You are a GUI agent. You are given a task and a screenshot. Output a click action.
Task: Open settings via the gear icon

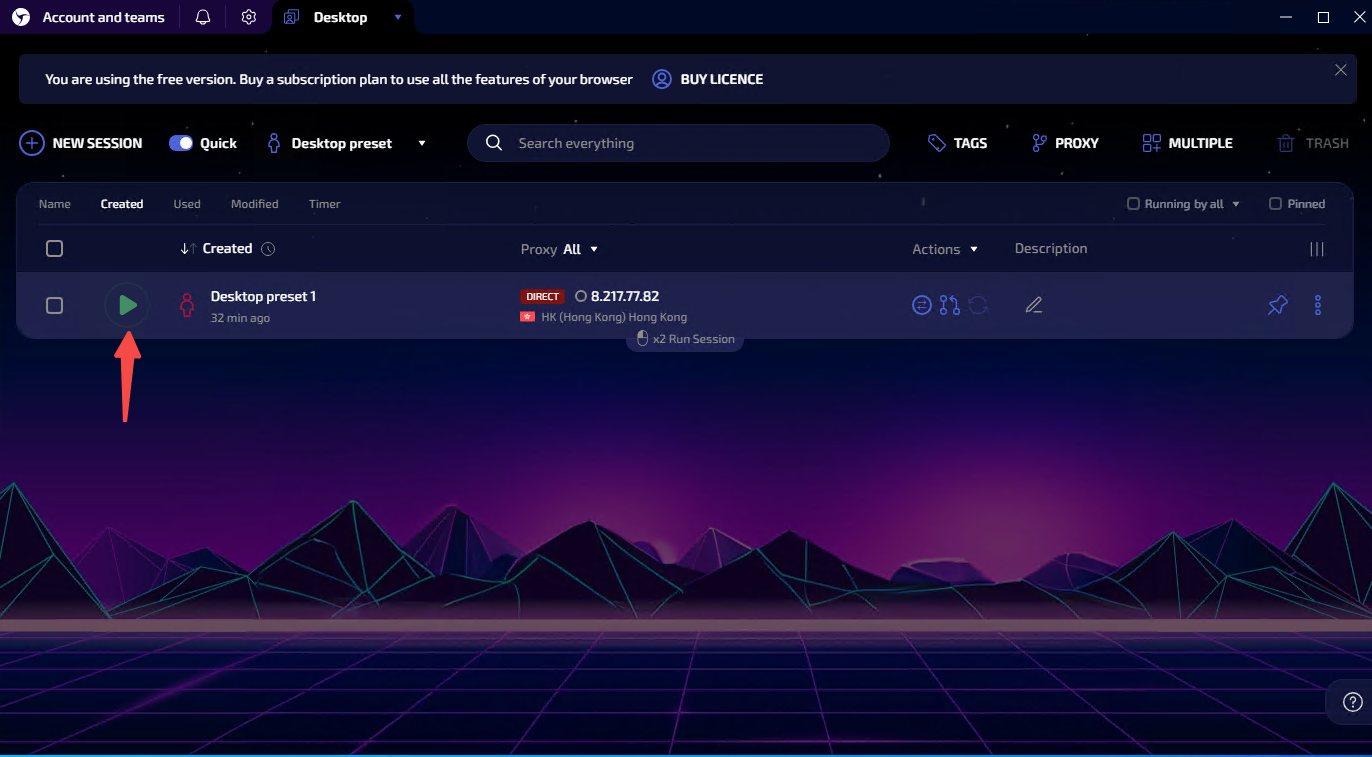pos(249,17)
